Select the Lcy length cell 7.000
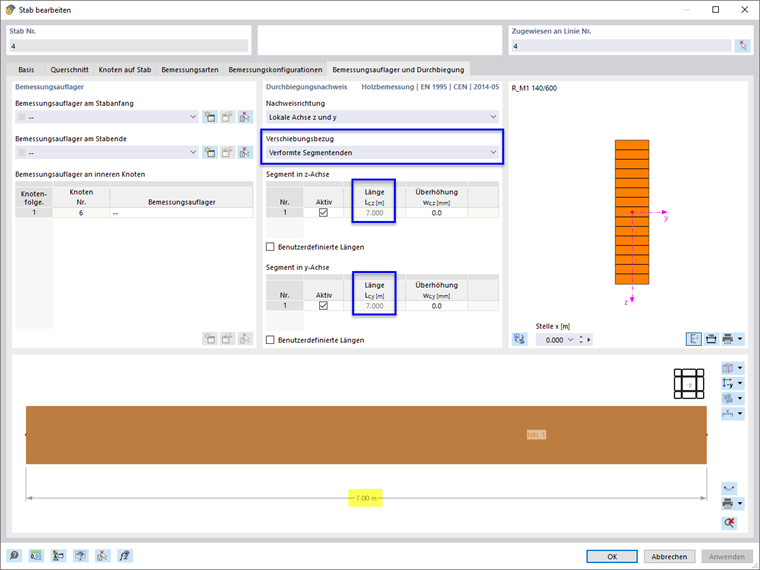Viewport: 760px width, 570px height. click(374, 305)
